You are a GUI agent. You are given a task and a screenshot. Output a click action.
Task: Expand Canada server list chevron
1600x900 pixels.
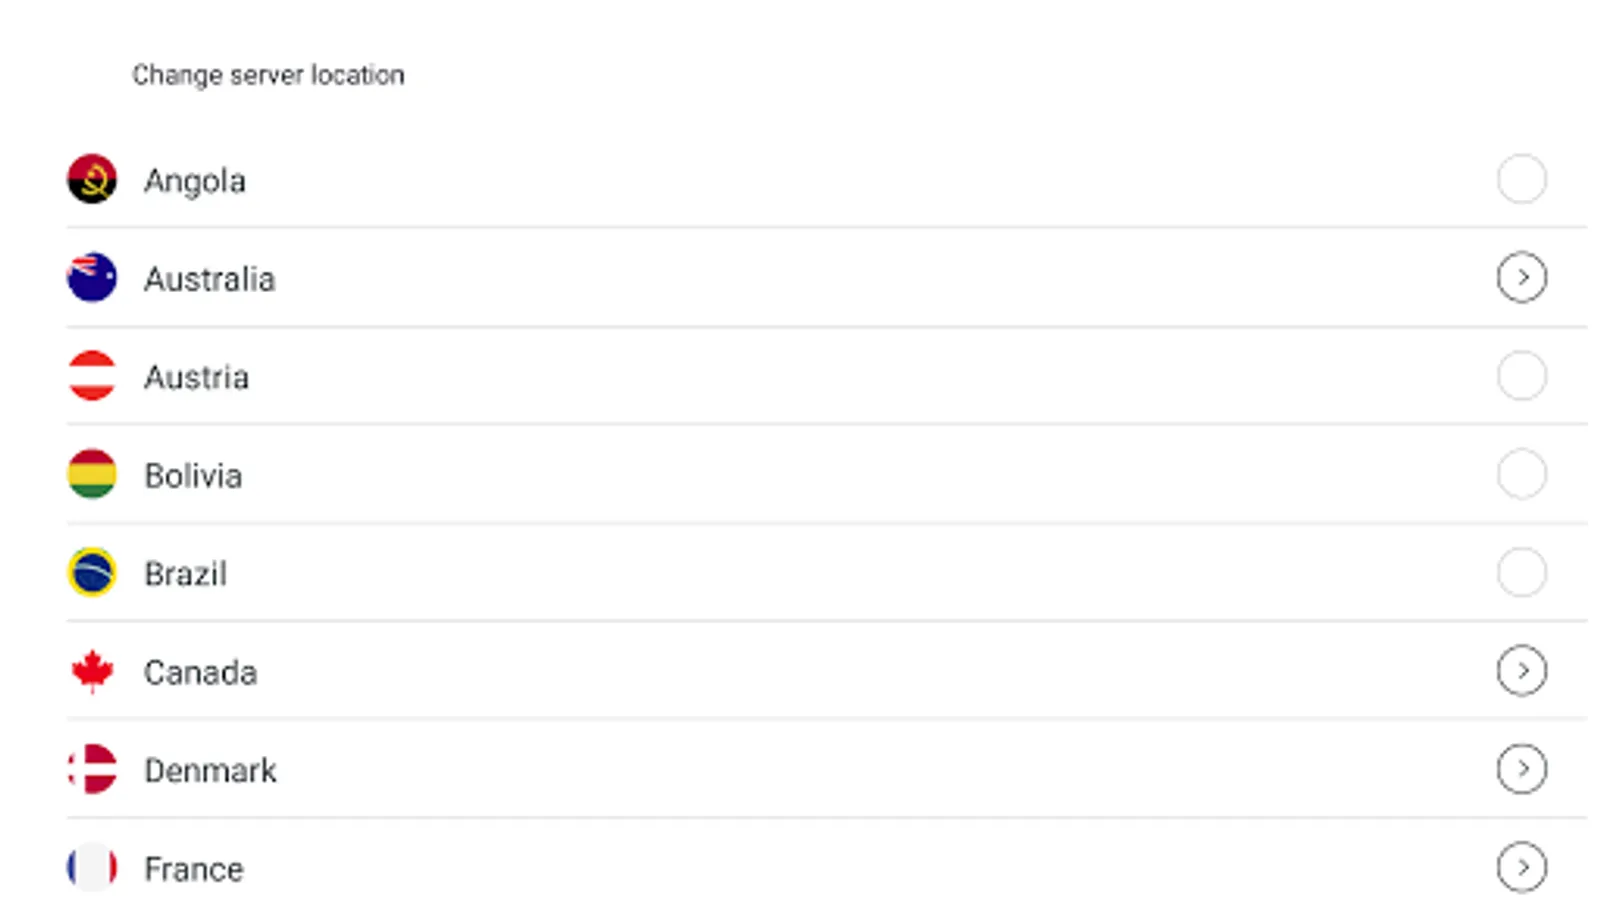pos(1521,670)
